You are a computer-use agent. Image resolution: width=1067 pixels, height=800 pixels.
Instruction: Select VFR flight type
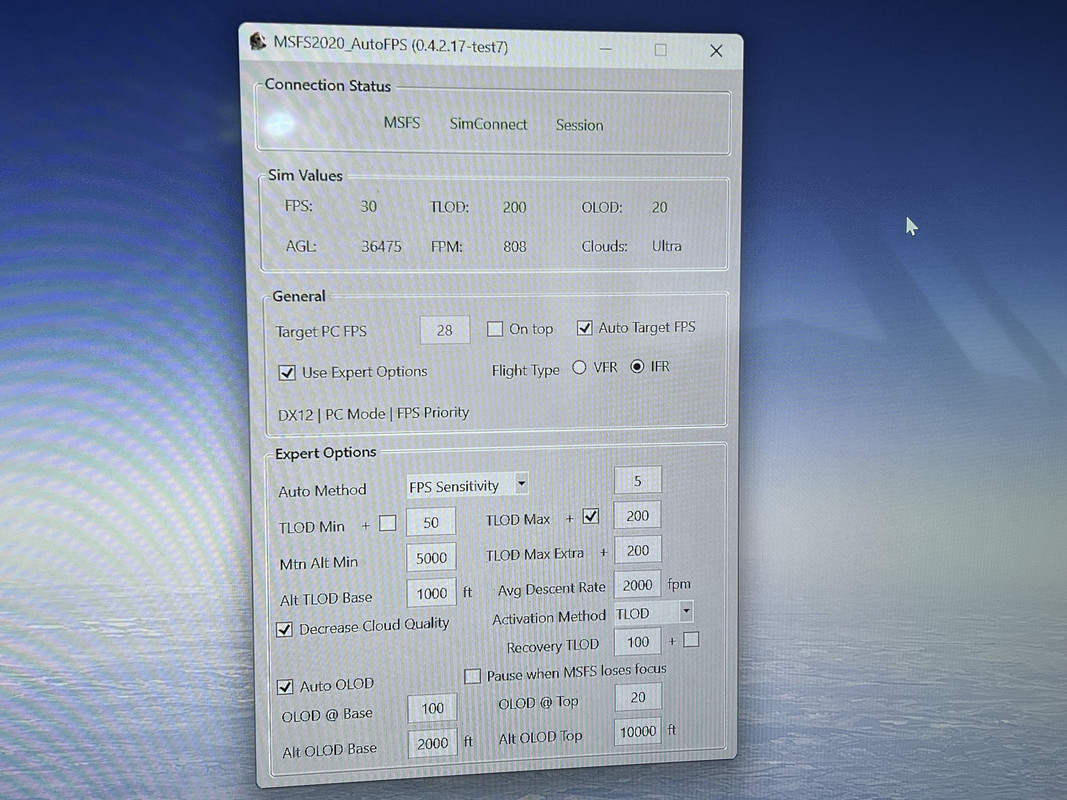click(579, 367)
